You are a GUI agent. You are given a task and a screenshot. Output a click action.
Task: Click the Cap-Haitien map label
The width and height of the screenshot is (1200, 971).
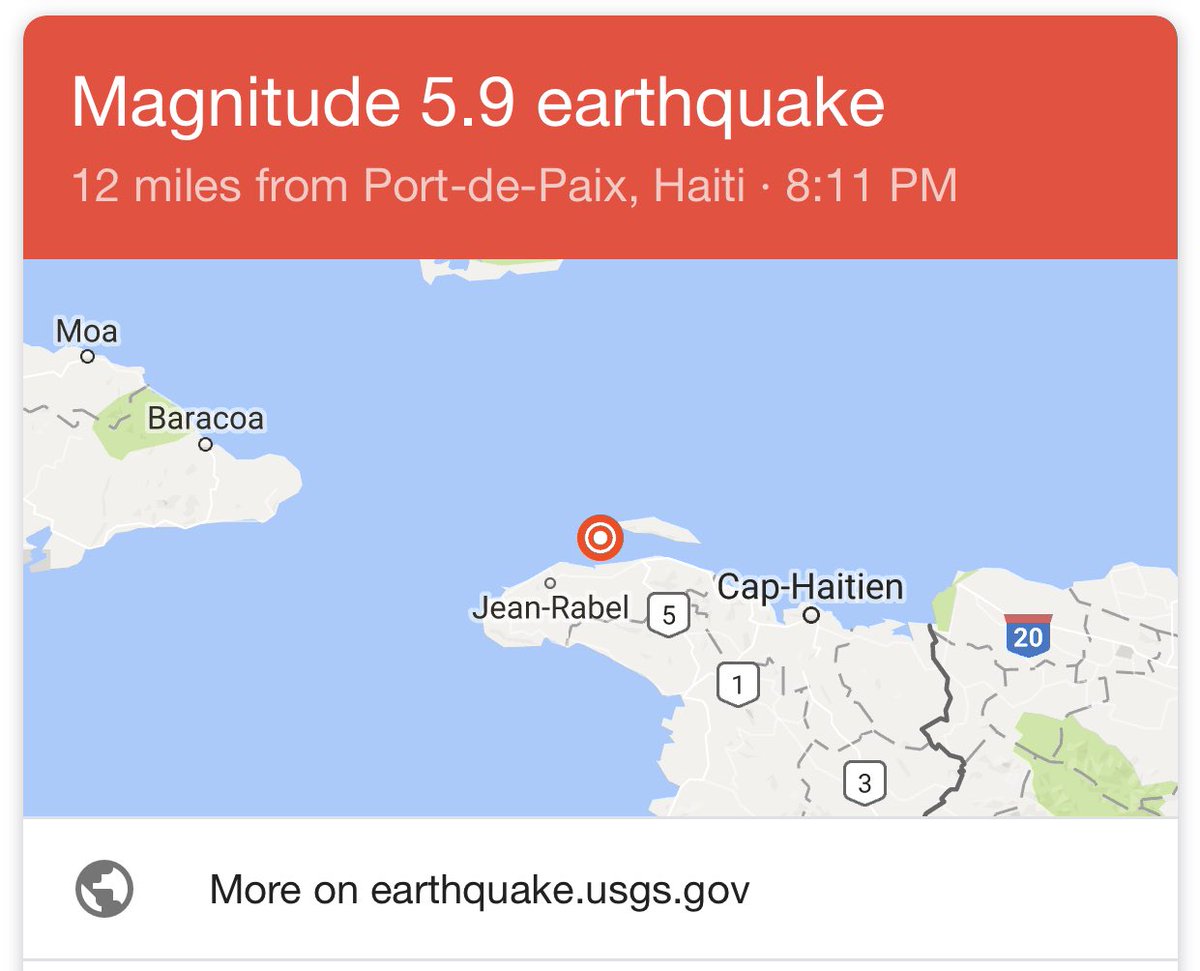tap(810, 587)
